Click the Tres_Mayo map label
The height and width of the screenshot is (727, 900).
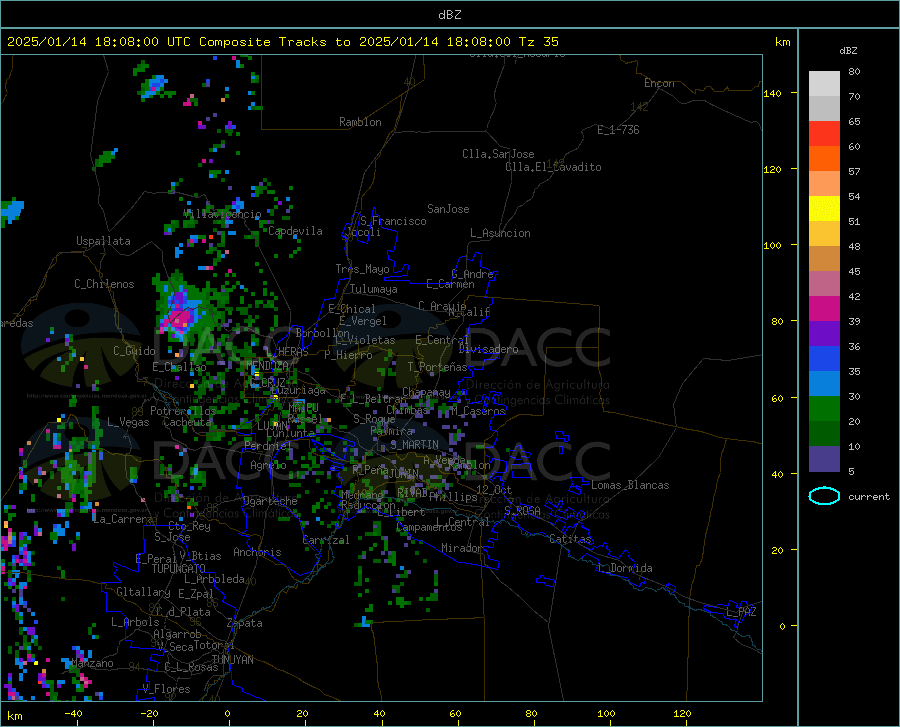tap(362, 269)
